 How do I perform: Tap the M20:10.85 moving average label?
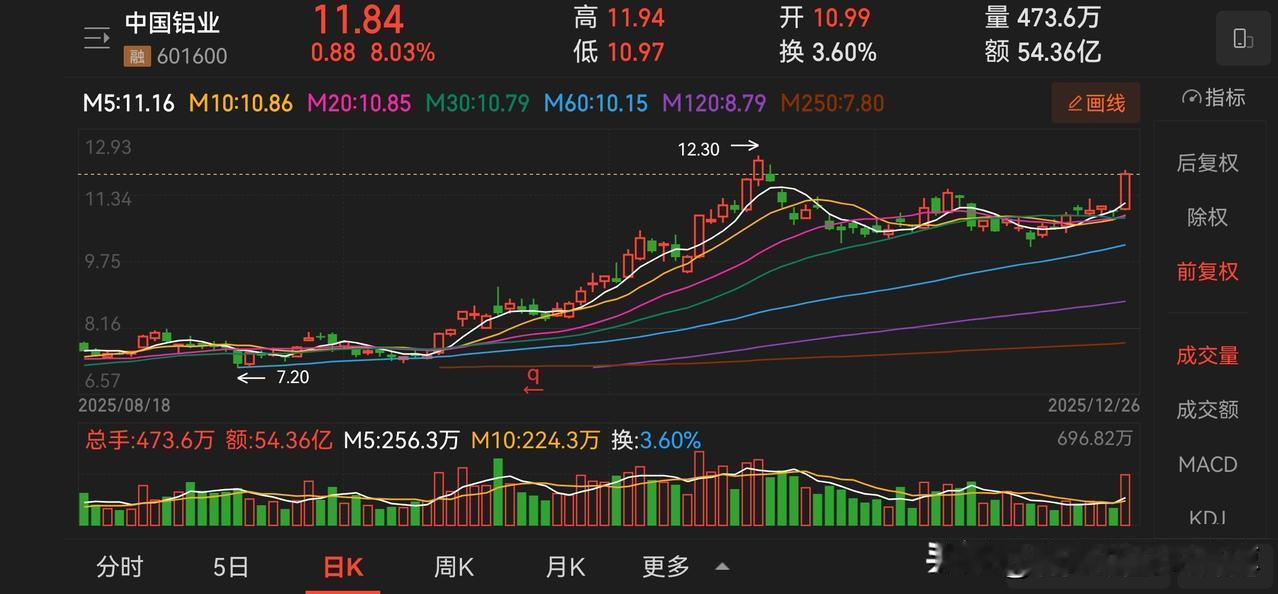pyautogui.click(x=359, y=102)
